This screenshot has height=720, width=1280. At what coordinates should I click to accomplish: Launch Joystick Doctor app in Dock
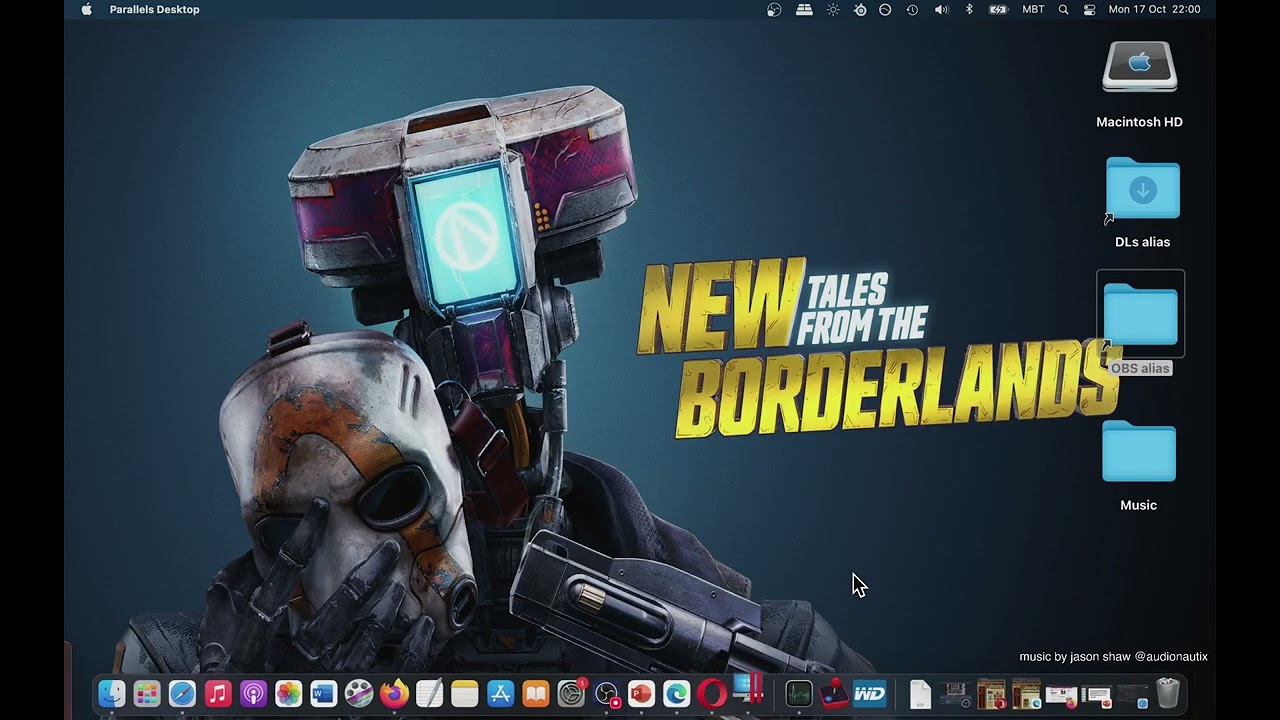point(834,693)
